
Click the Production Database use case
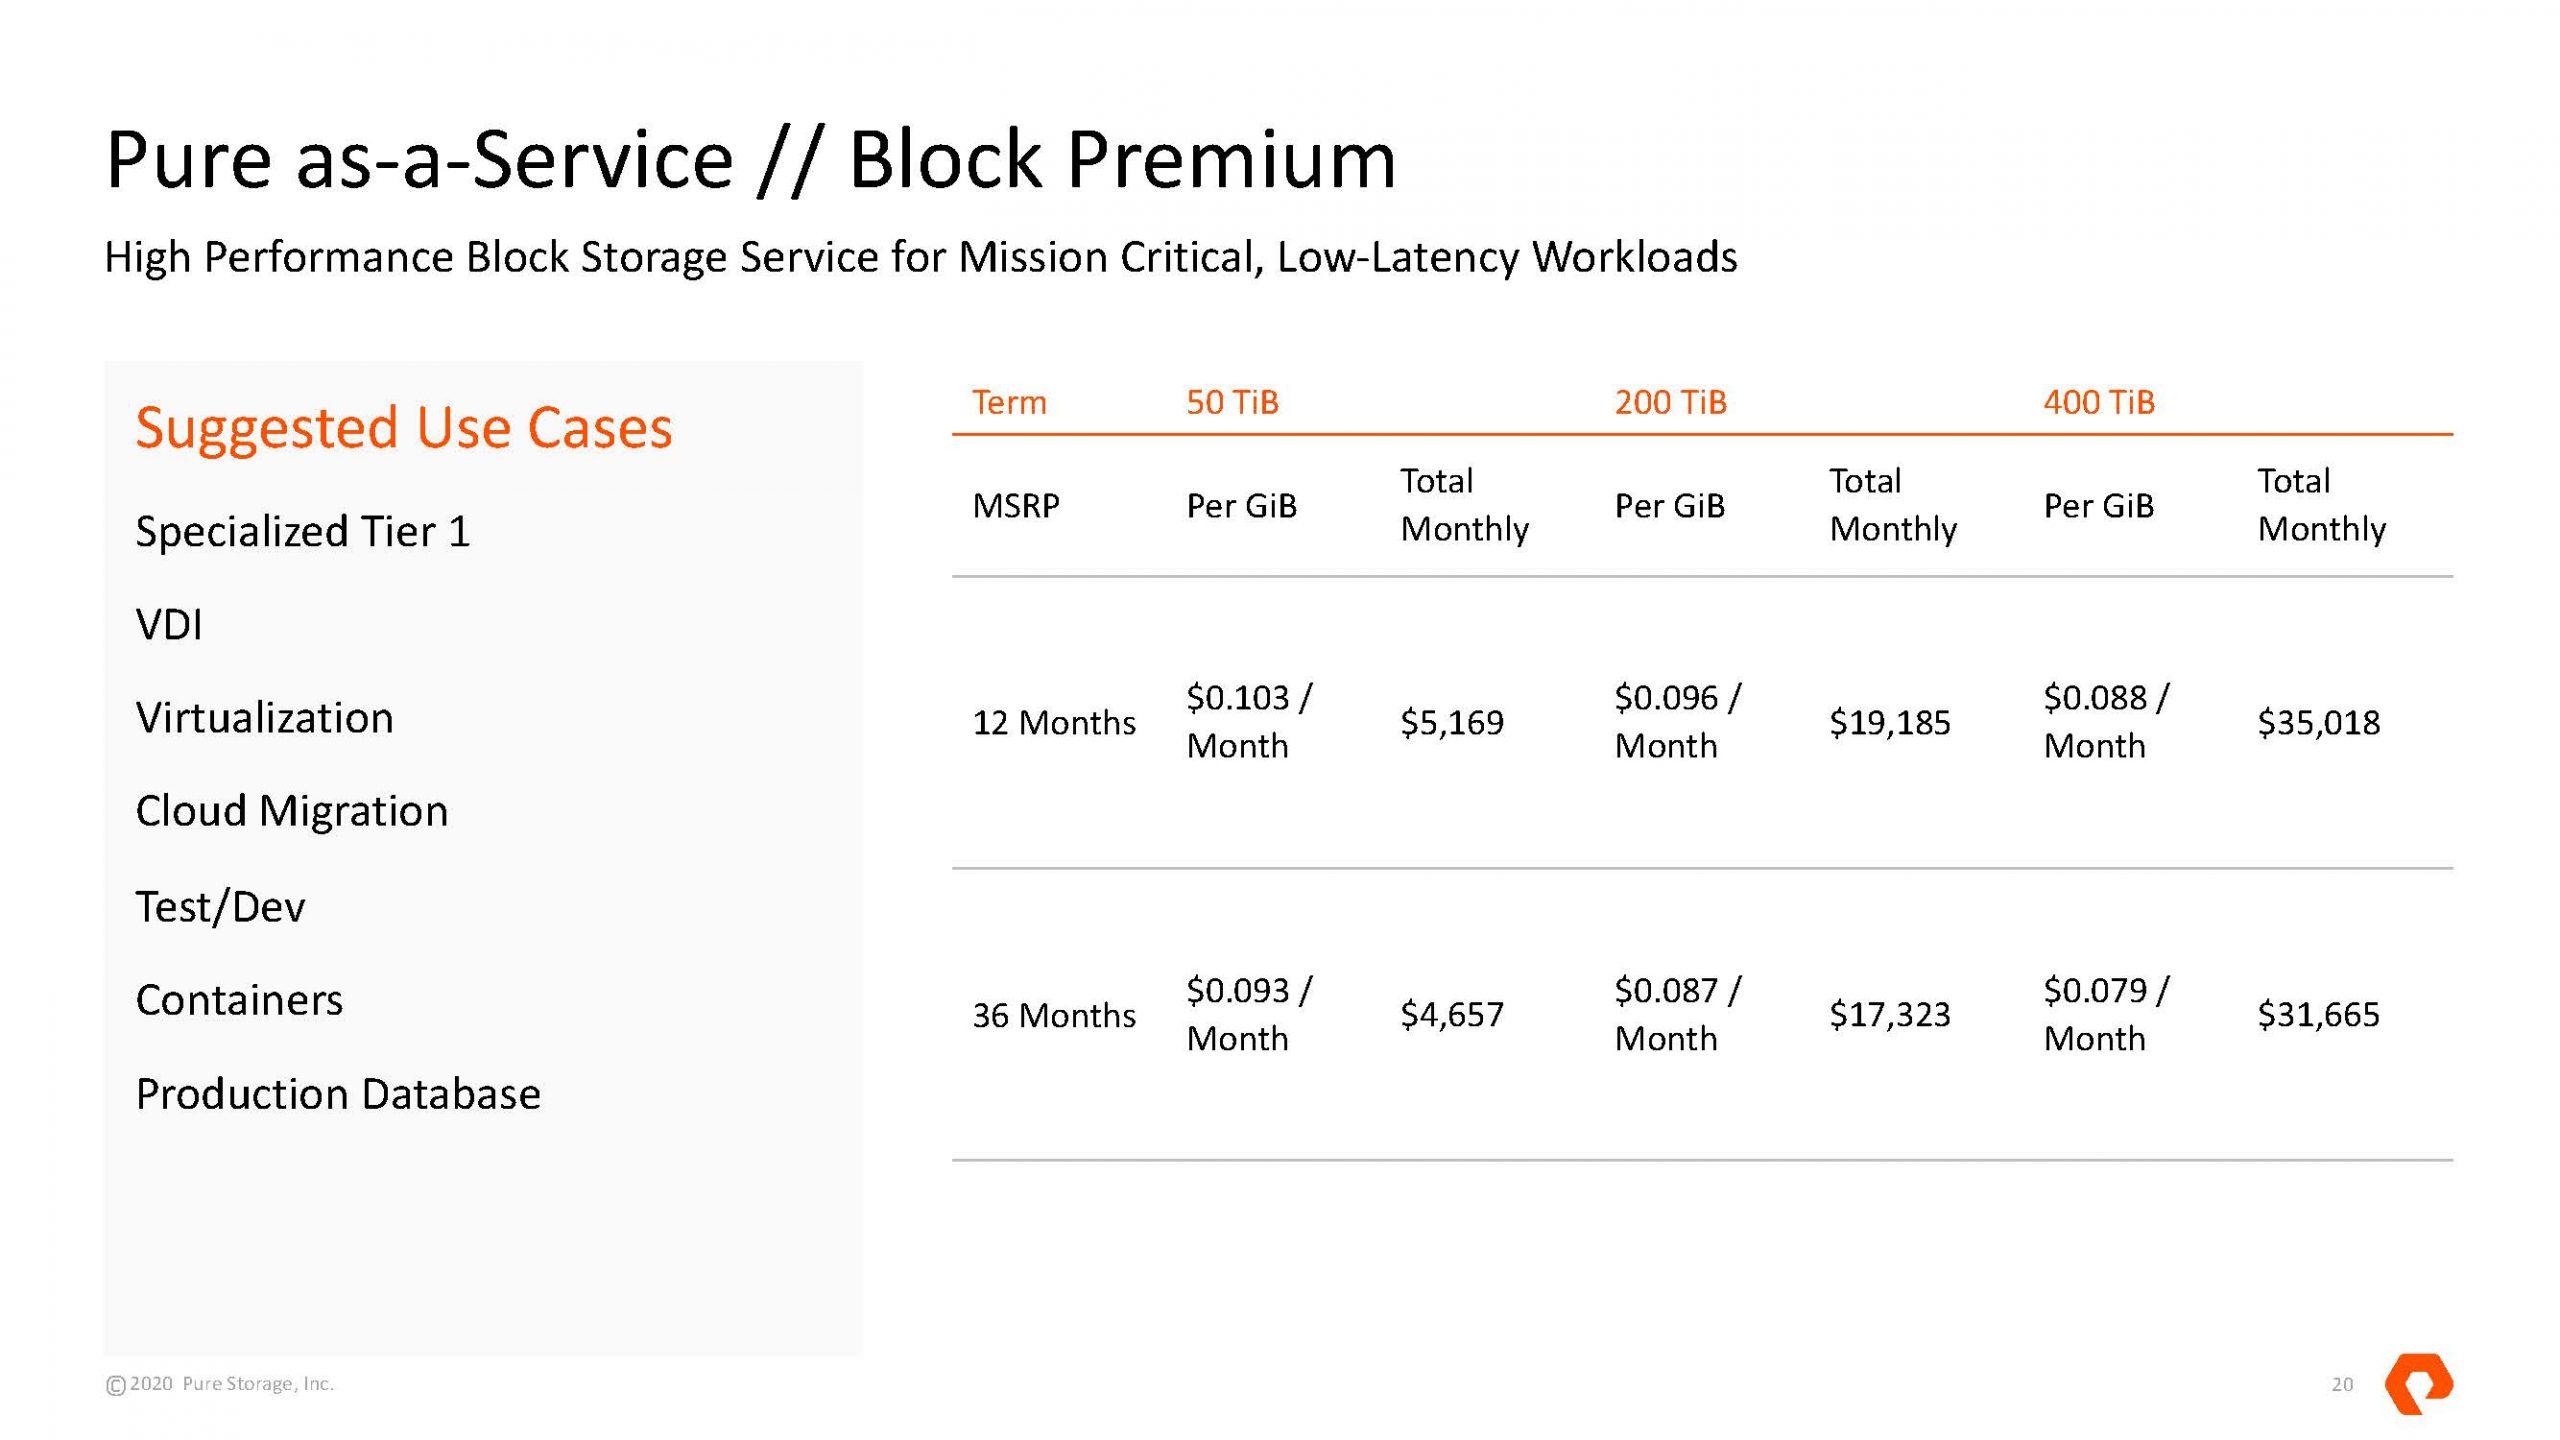click(x=338, y=1094)
